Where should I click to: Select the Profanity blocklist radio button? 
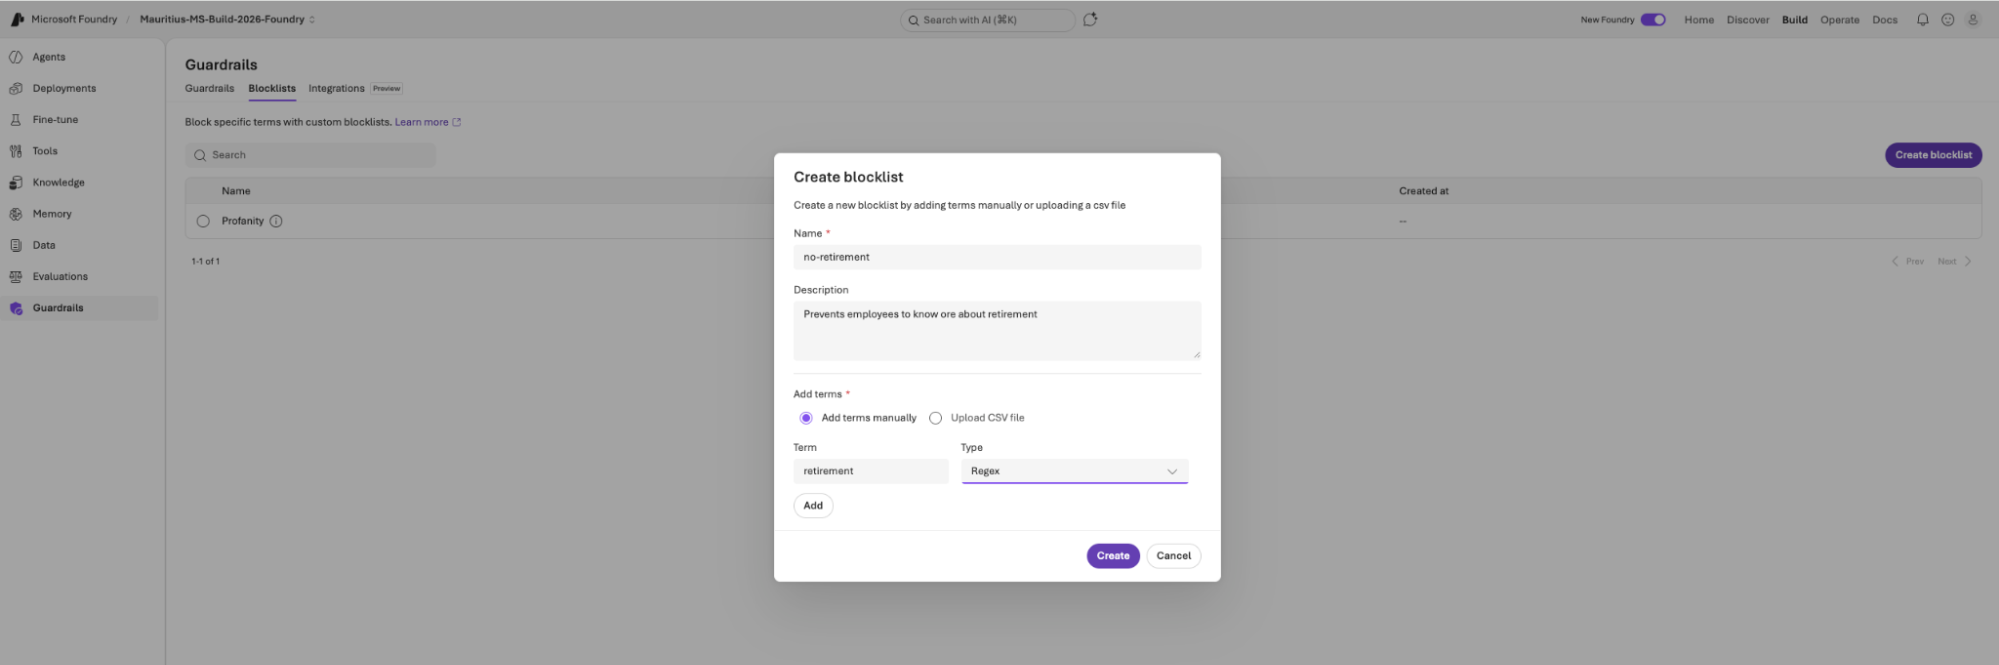coord(203,221)
